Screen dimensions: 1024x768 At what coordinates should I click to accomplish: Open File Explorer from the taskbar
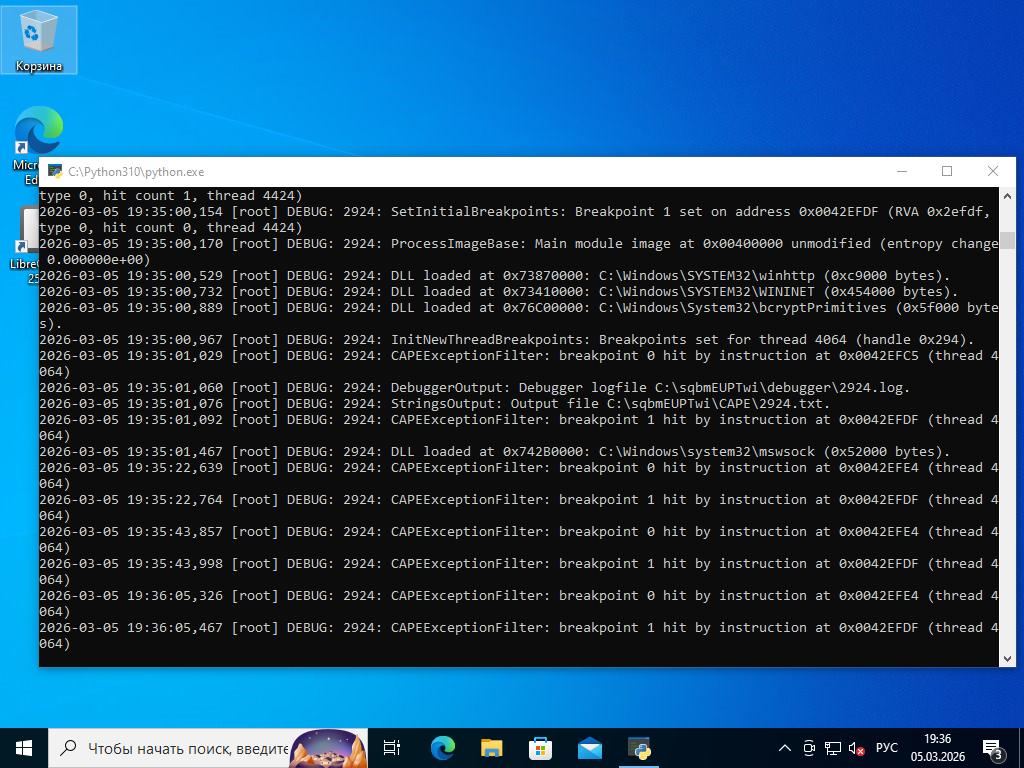pos(491,747)
